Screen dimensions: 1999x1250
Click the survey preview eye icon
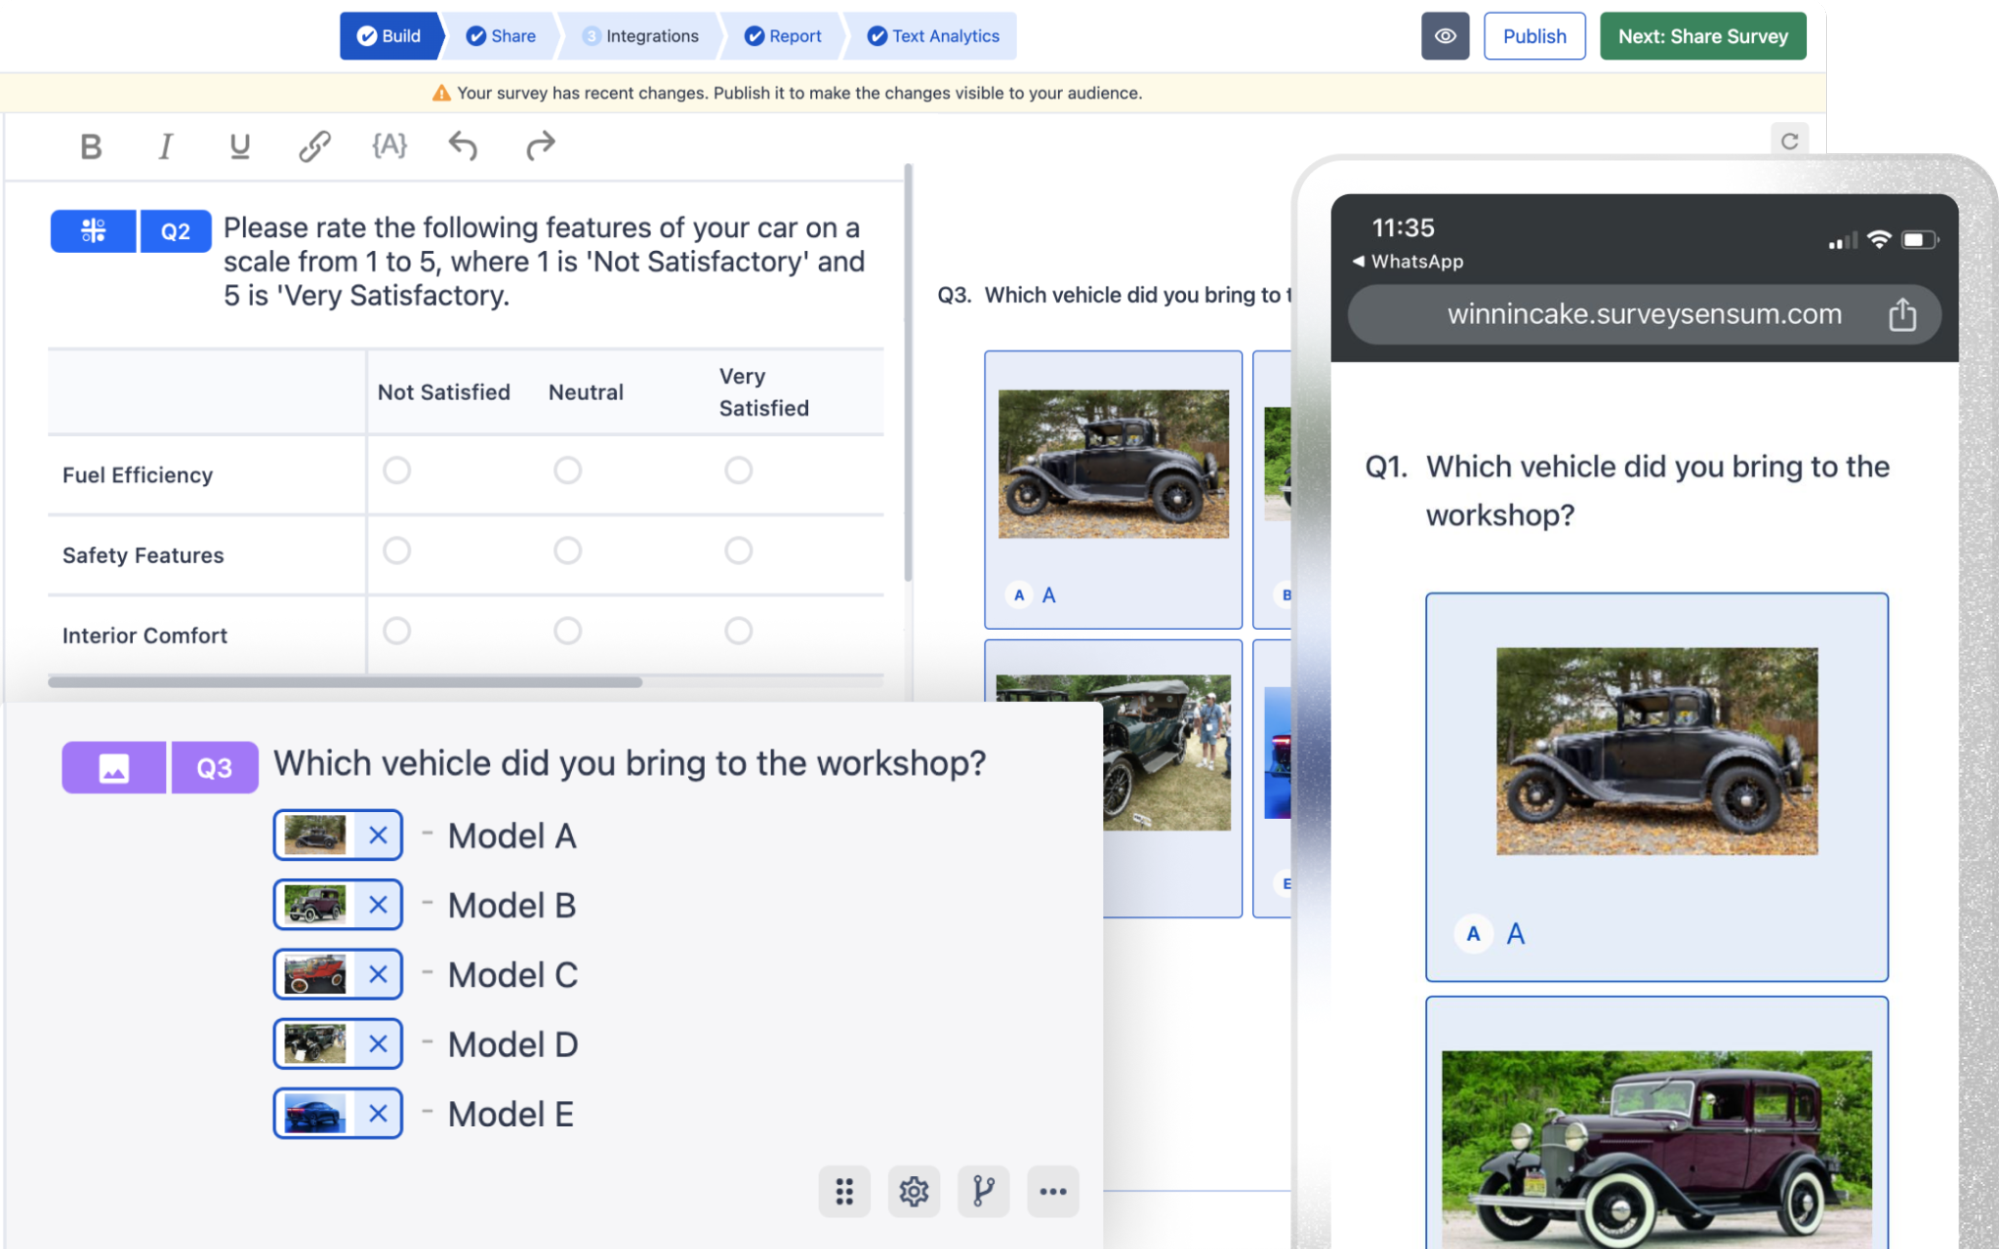(x=1446, y=36)
